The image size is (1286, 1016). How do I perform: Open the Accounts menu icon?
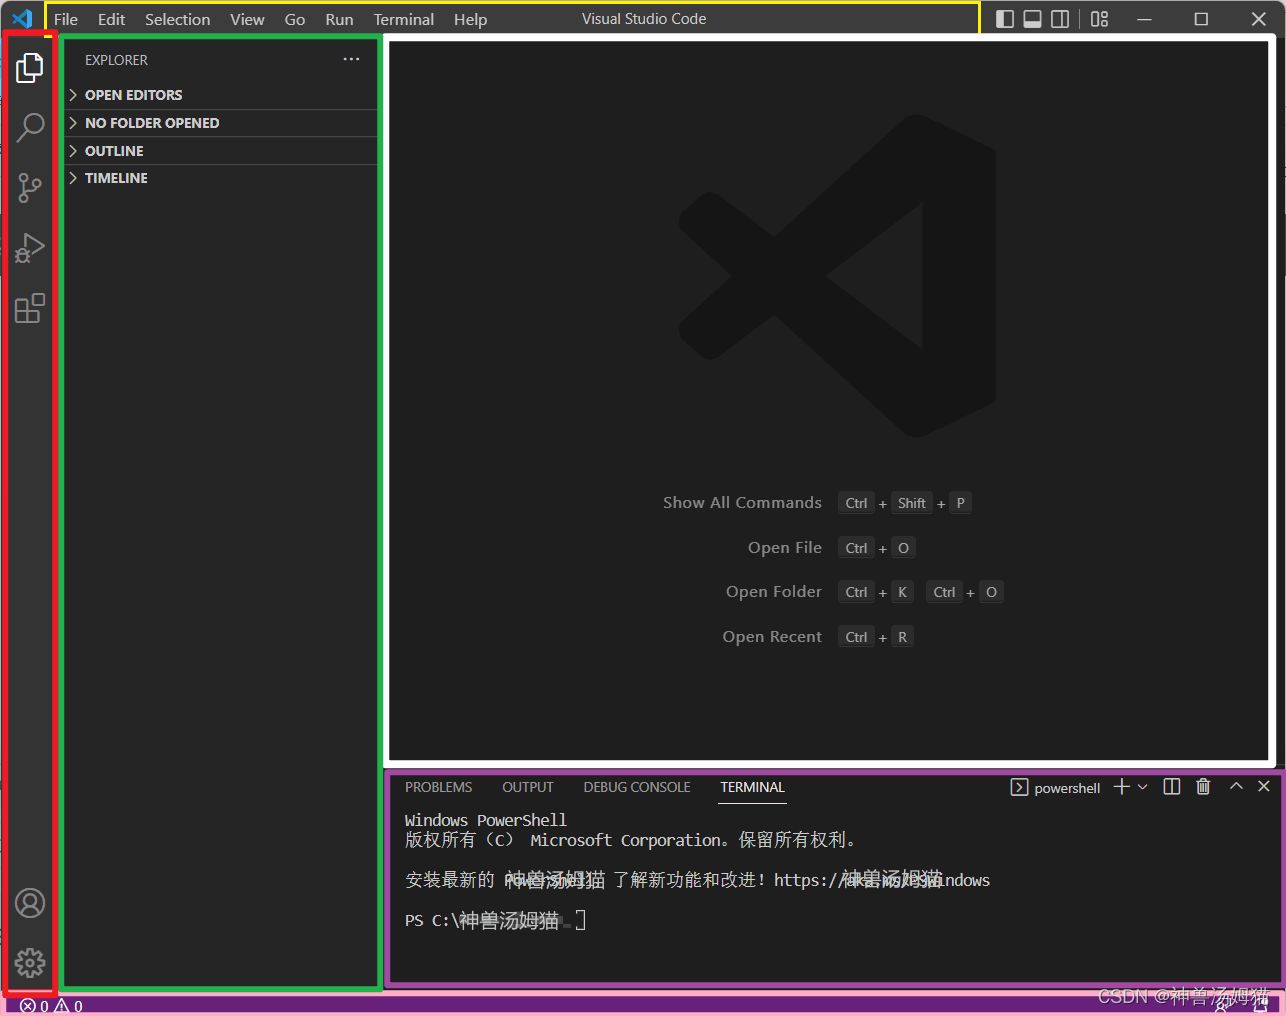(30, 903)
